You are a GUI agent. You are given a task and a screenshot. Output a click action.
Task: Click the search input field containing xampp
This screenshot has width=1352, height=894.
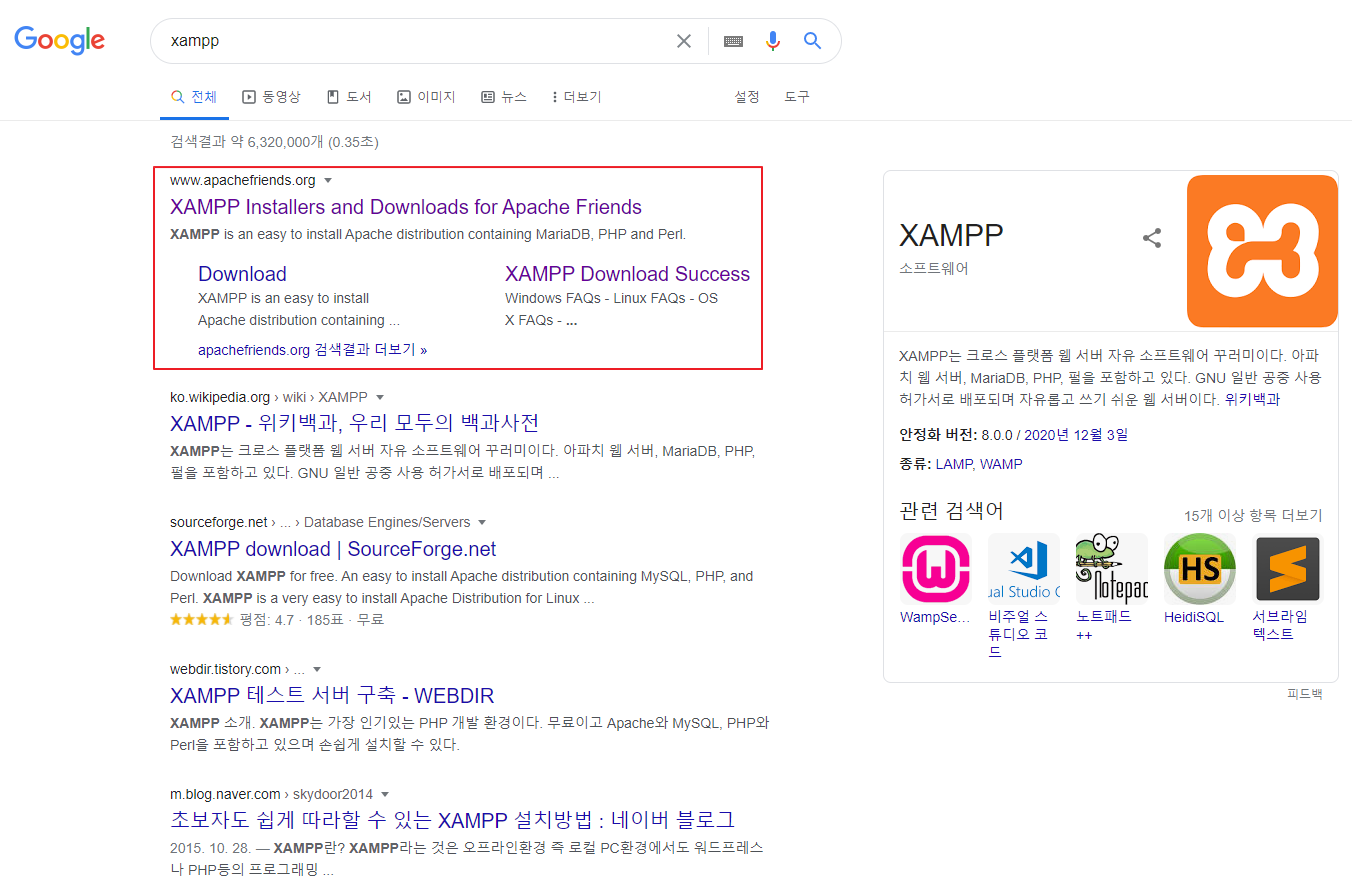click(415, 41)
